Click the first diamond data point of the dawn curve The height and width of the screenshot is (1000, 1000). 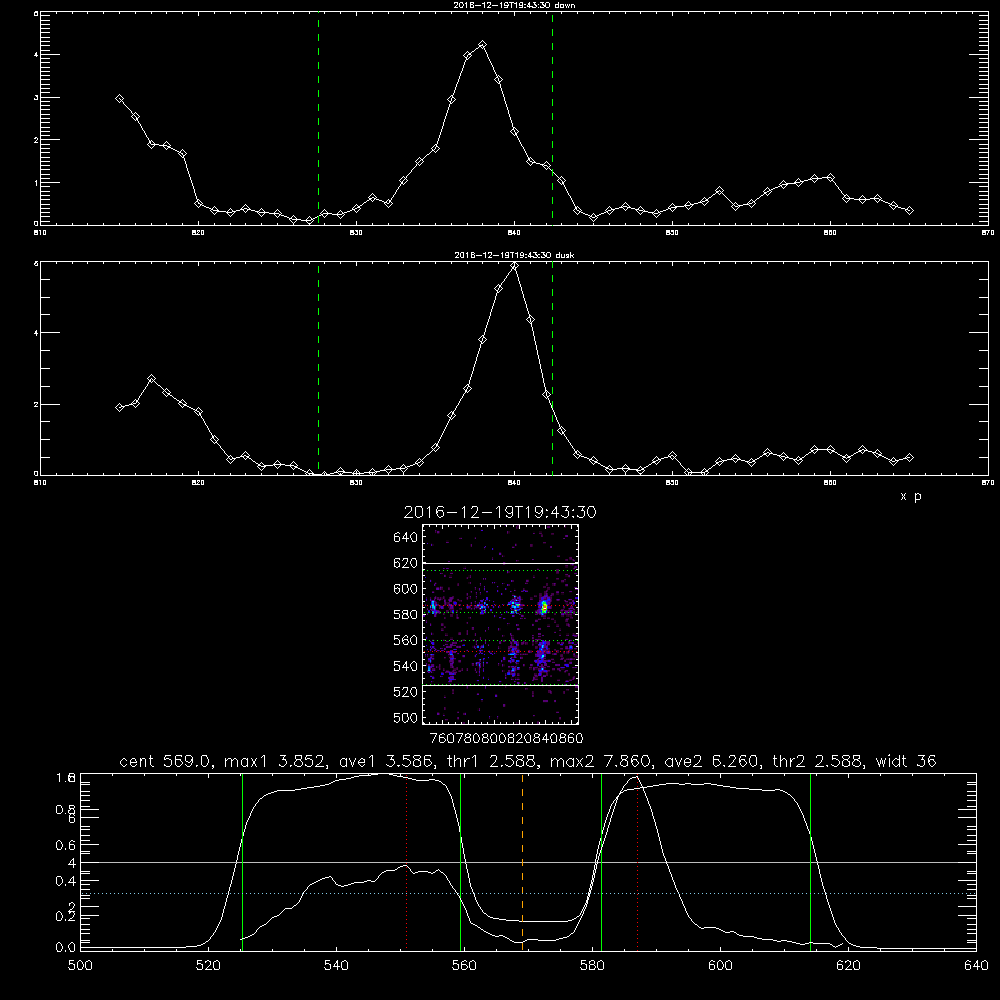(119, 99)
